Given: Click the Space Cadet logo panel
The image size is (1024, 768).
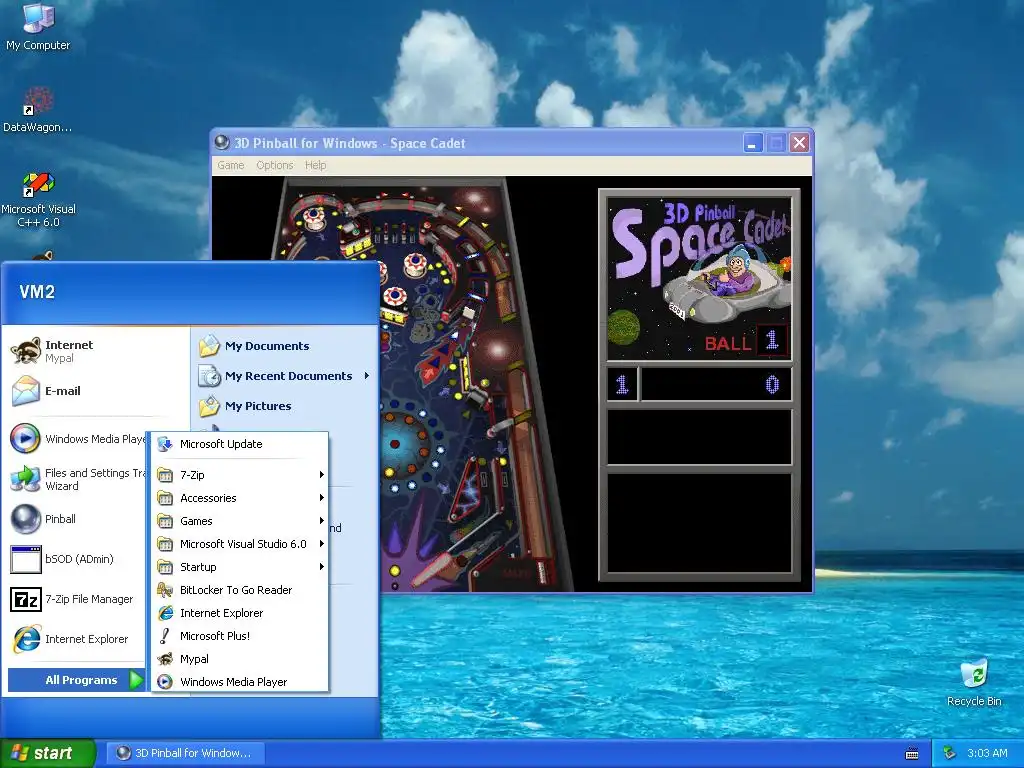Looking at the screenshot, I should click(699, 278).
